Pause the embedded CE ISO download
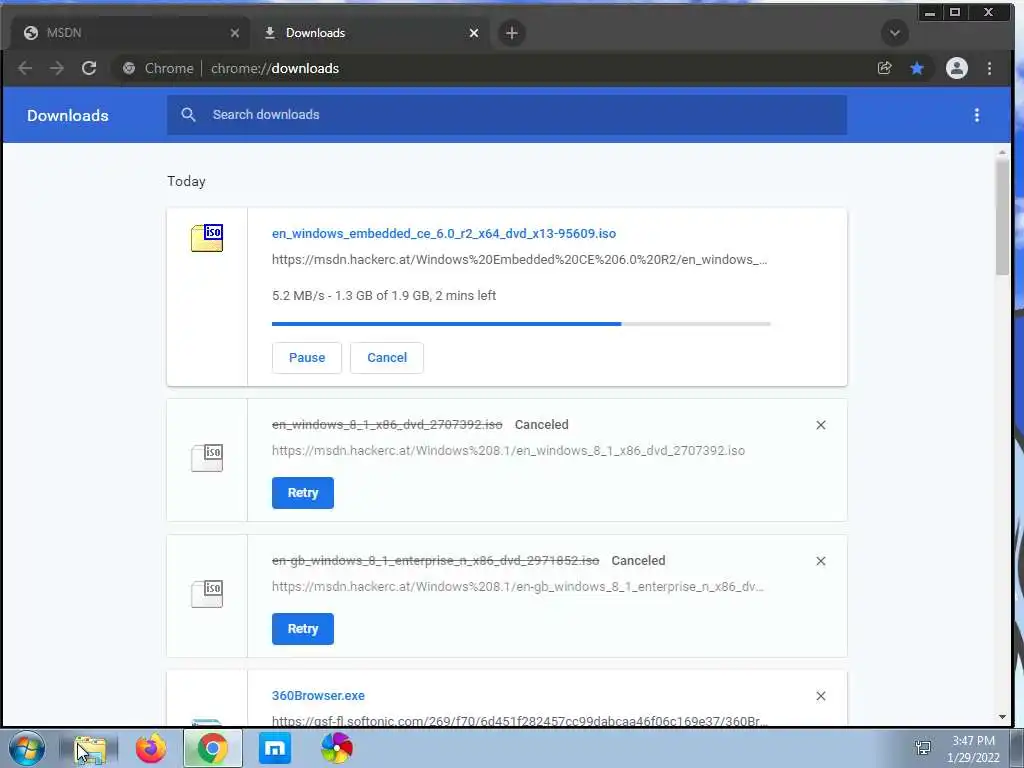Viewport: 1024px width, 768px height. tap(307, 358)
